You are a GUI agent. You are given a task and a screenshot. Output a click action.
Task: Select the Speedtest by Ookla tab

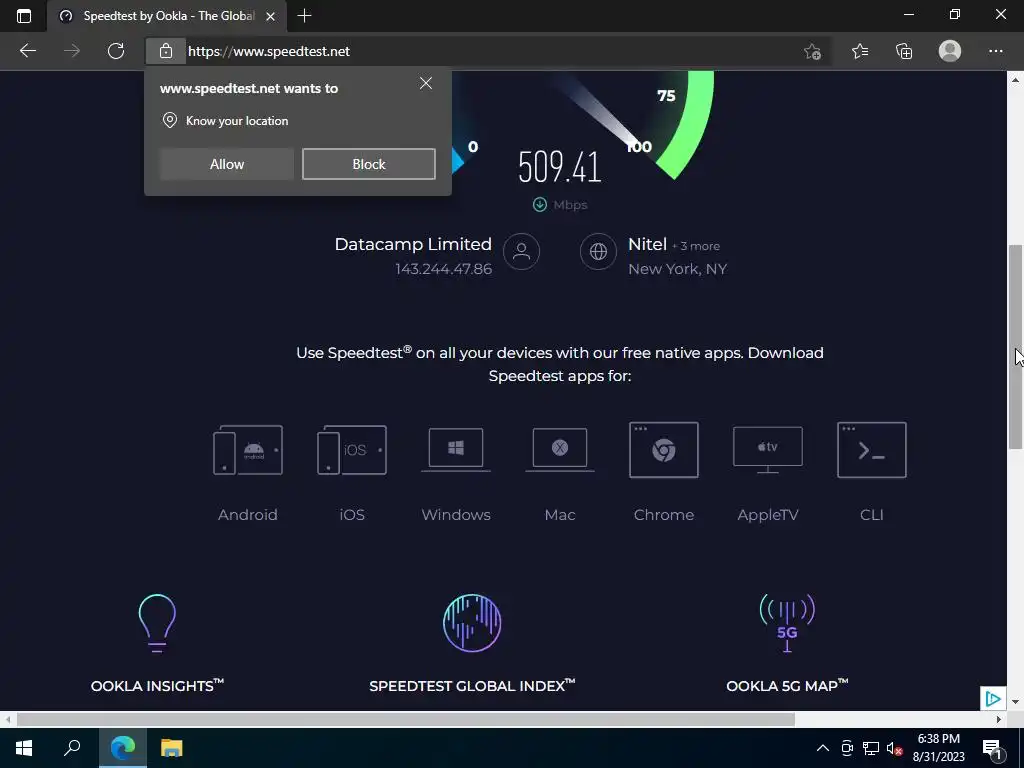(x=167, y=16)
